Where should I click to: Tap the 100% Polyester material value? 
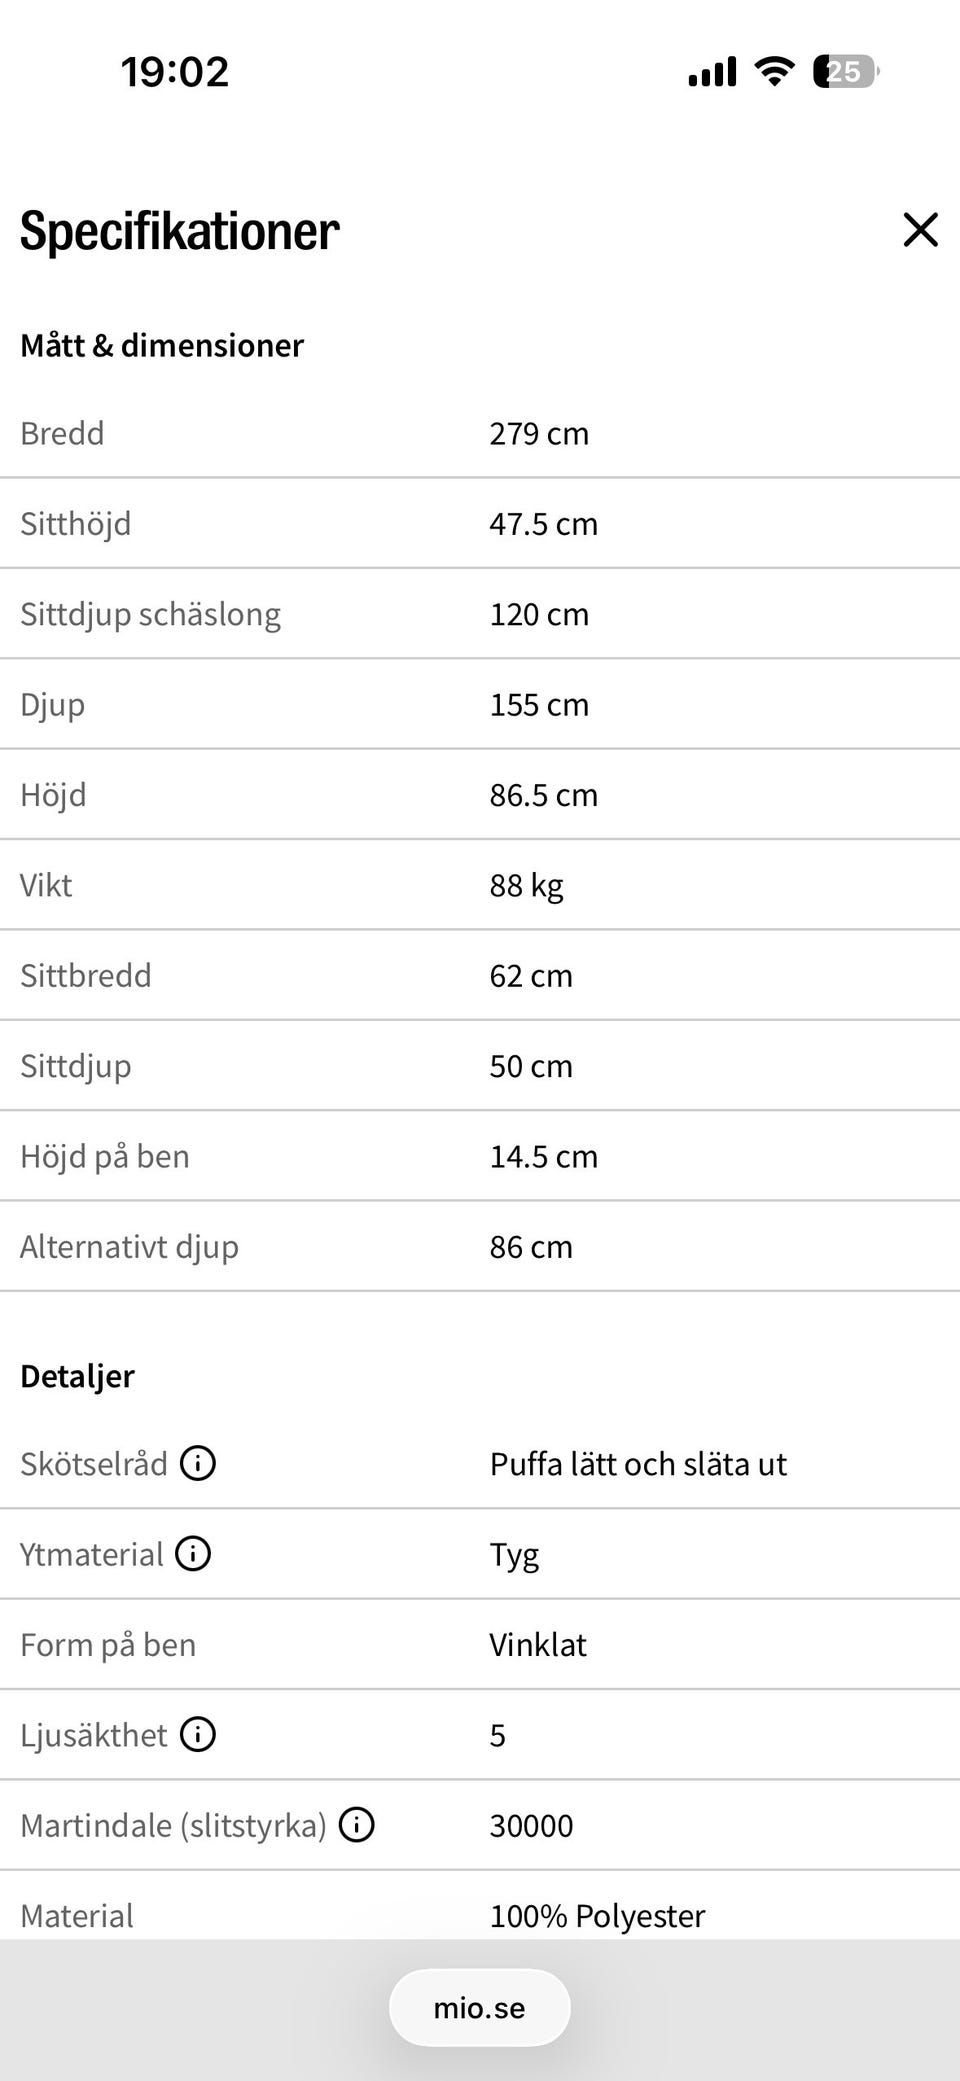[x=597, y=1915]
